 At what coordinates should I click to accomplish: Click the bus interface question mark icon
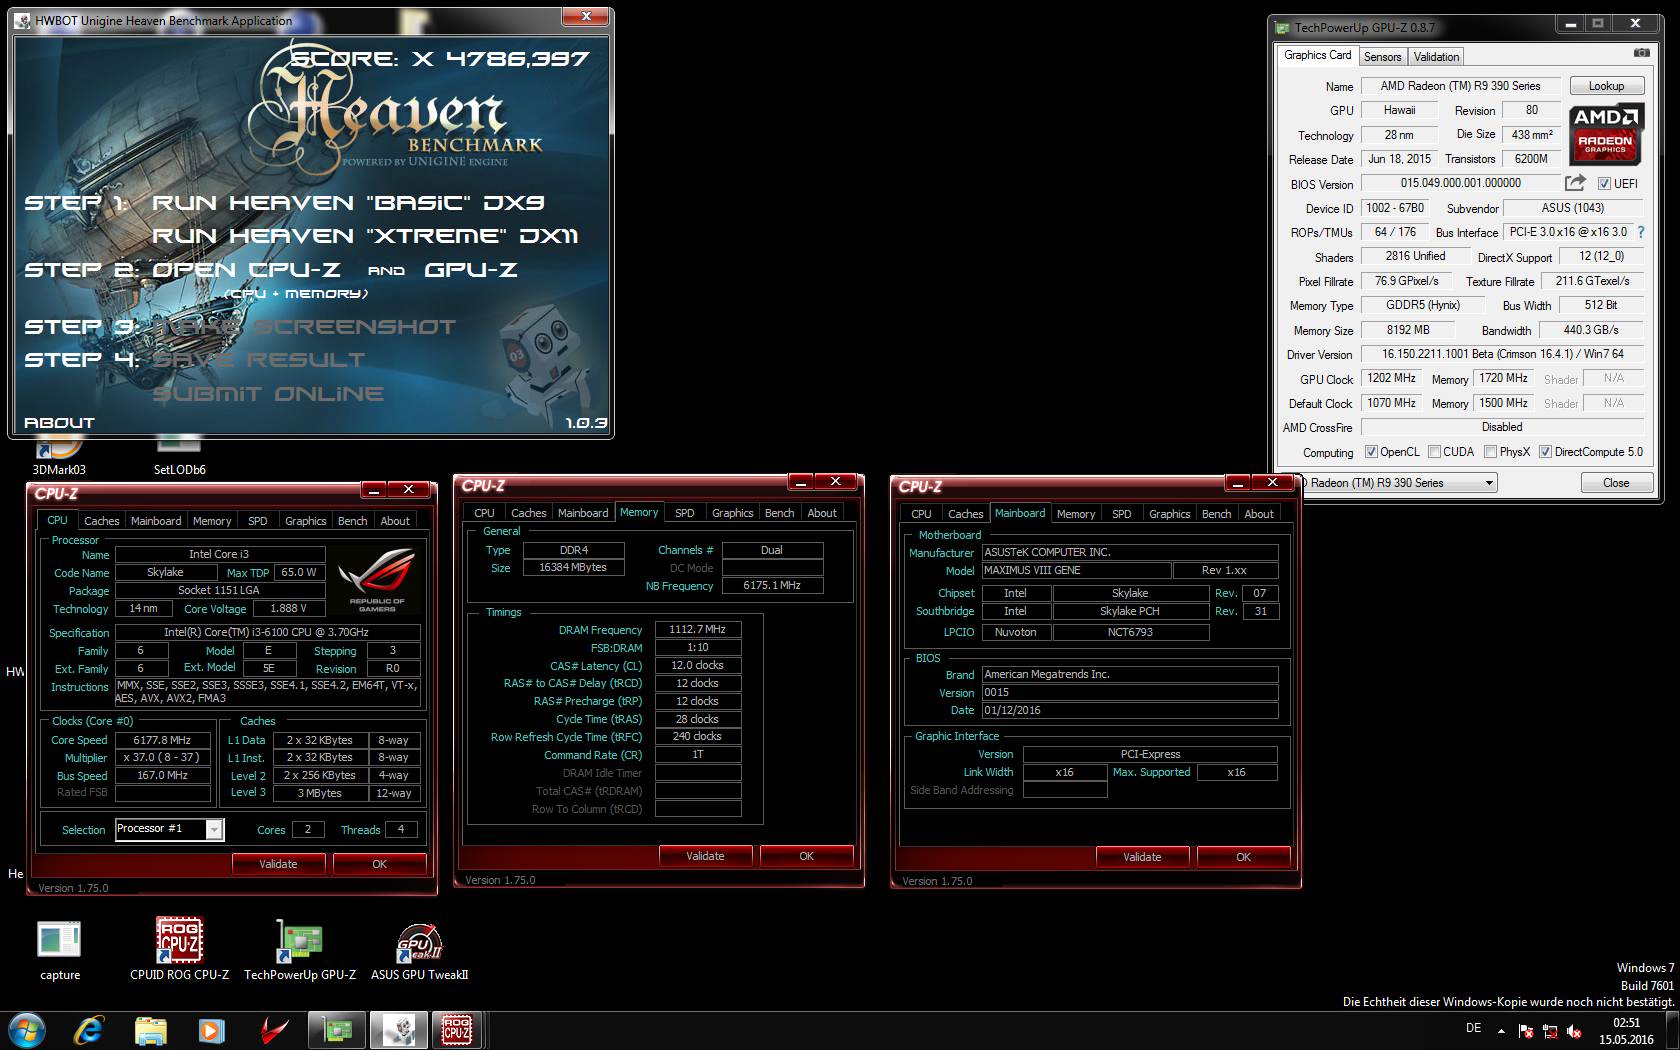(1640, 232)
